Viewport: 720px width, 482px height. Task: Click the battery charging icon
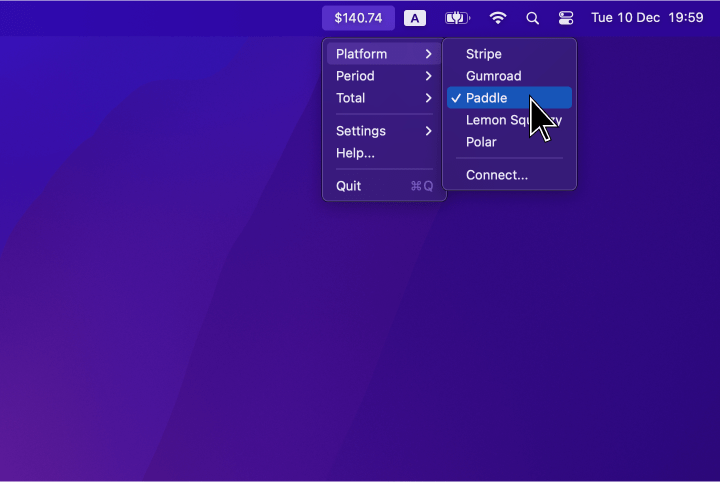(x=457, y=18)
